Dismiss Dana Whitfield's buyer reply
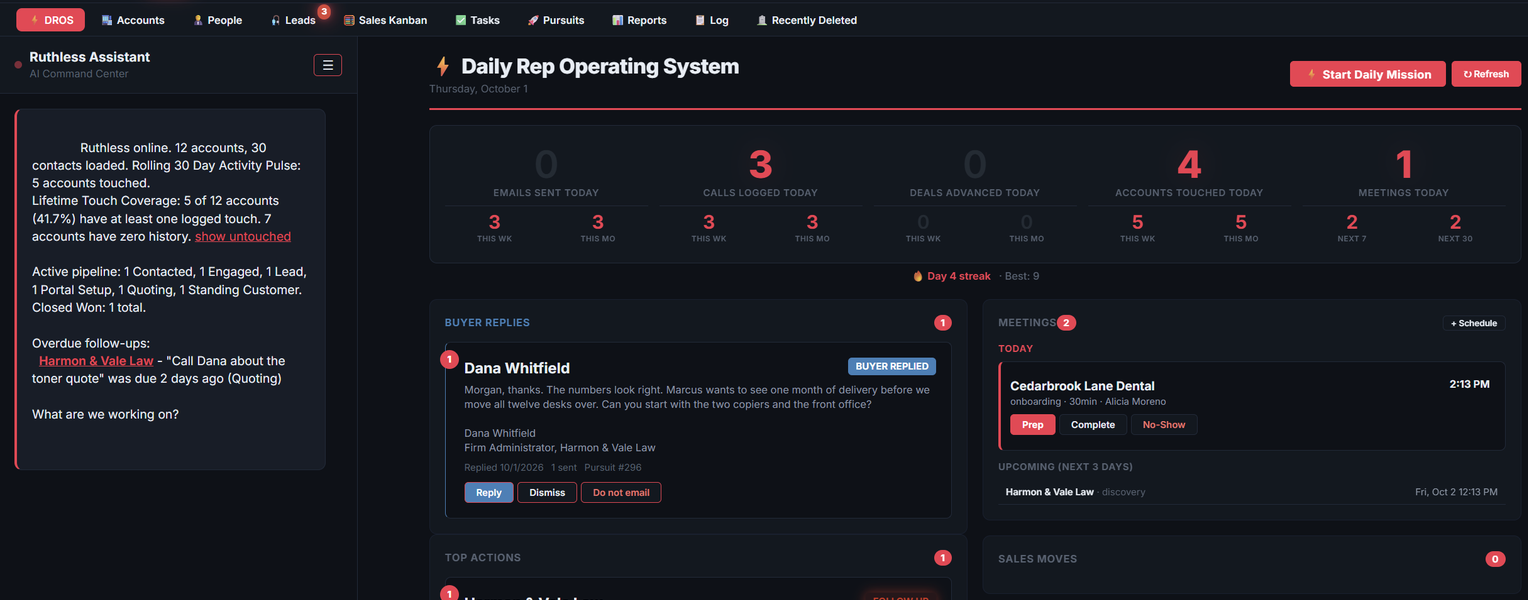The image size is (1528, 600). [x=547, y=492]
